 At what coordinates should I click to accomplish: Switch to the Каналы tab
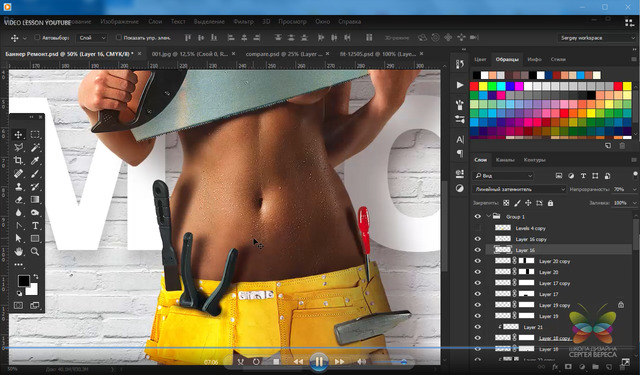[505, 160]
